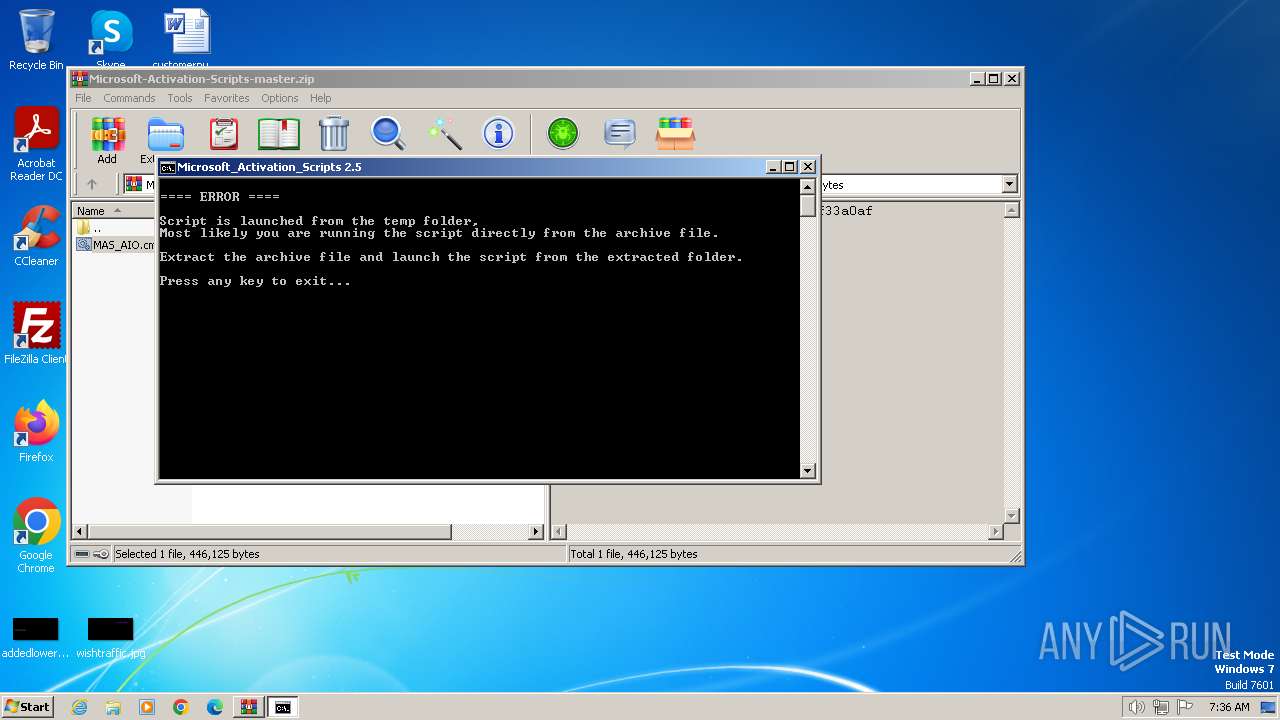Viewport: 1280px width, 720px height.
Task: Click the Add toolbar icon in WinRAR
Action: 107,134
